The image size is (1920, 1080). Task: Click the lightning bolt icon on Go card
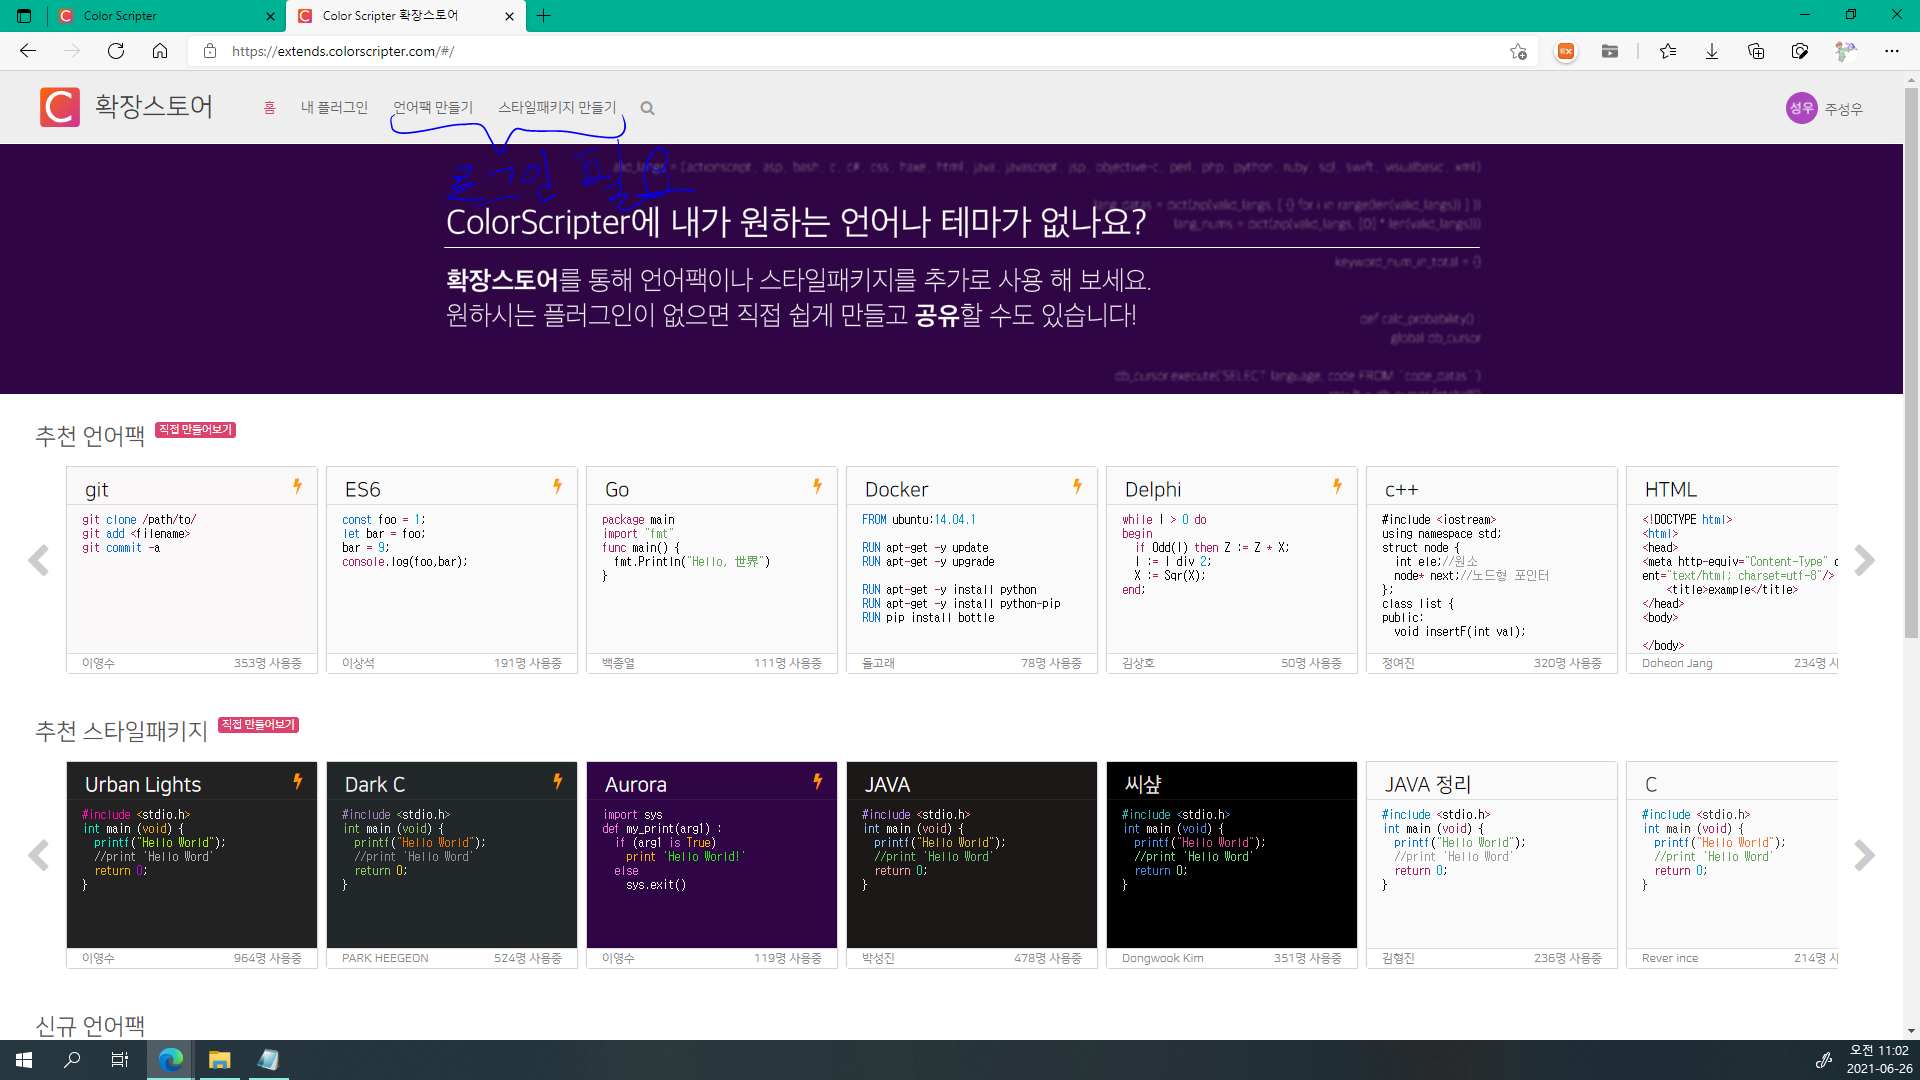tap(817, 486)
